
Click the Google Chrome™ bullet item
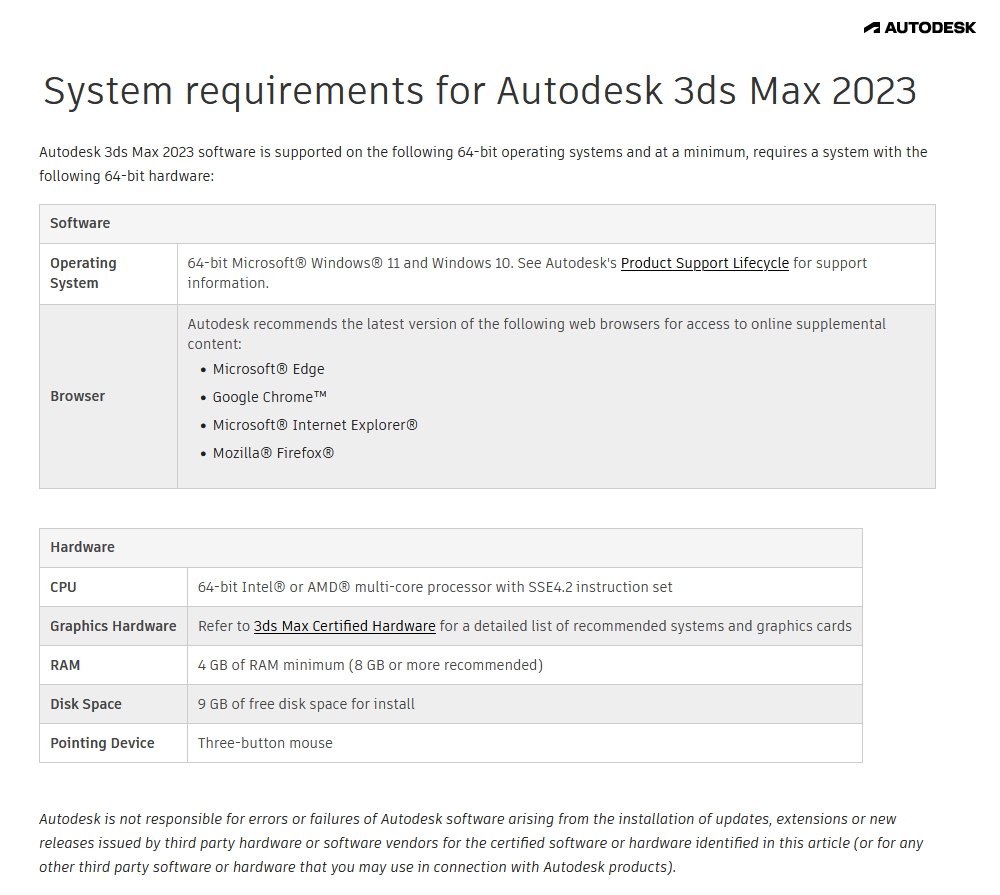coord(270,397)
